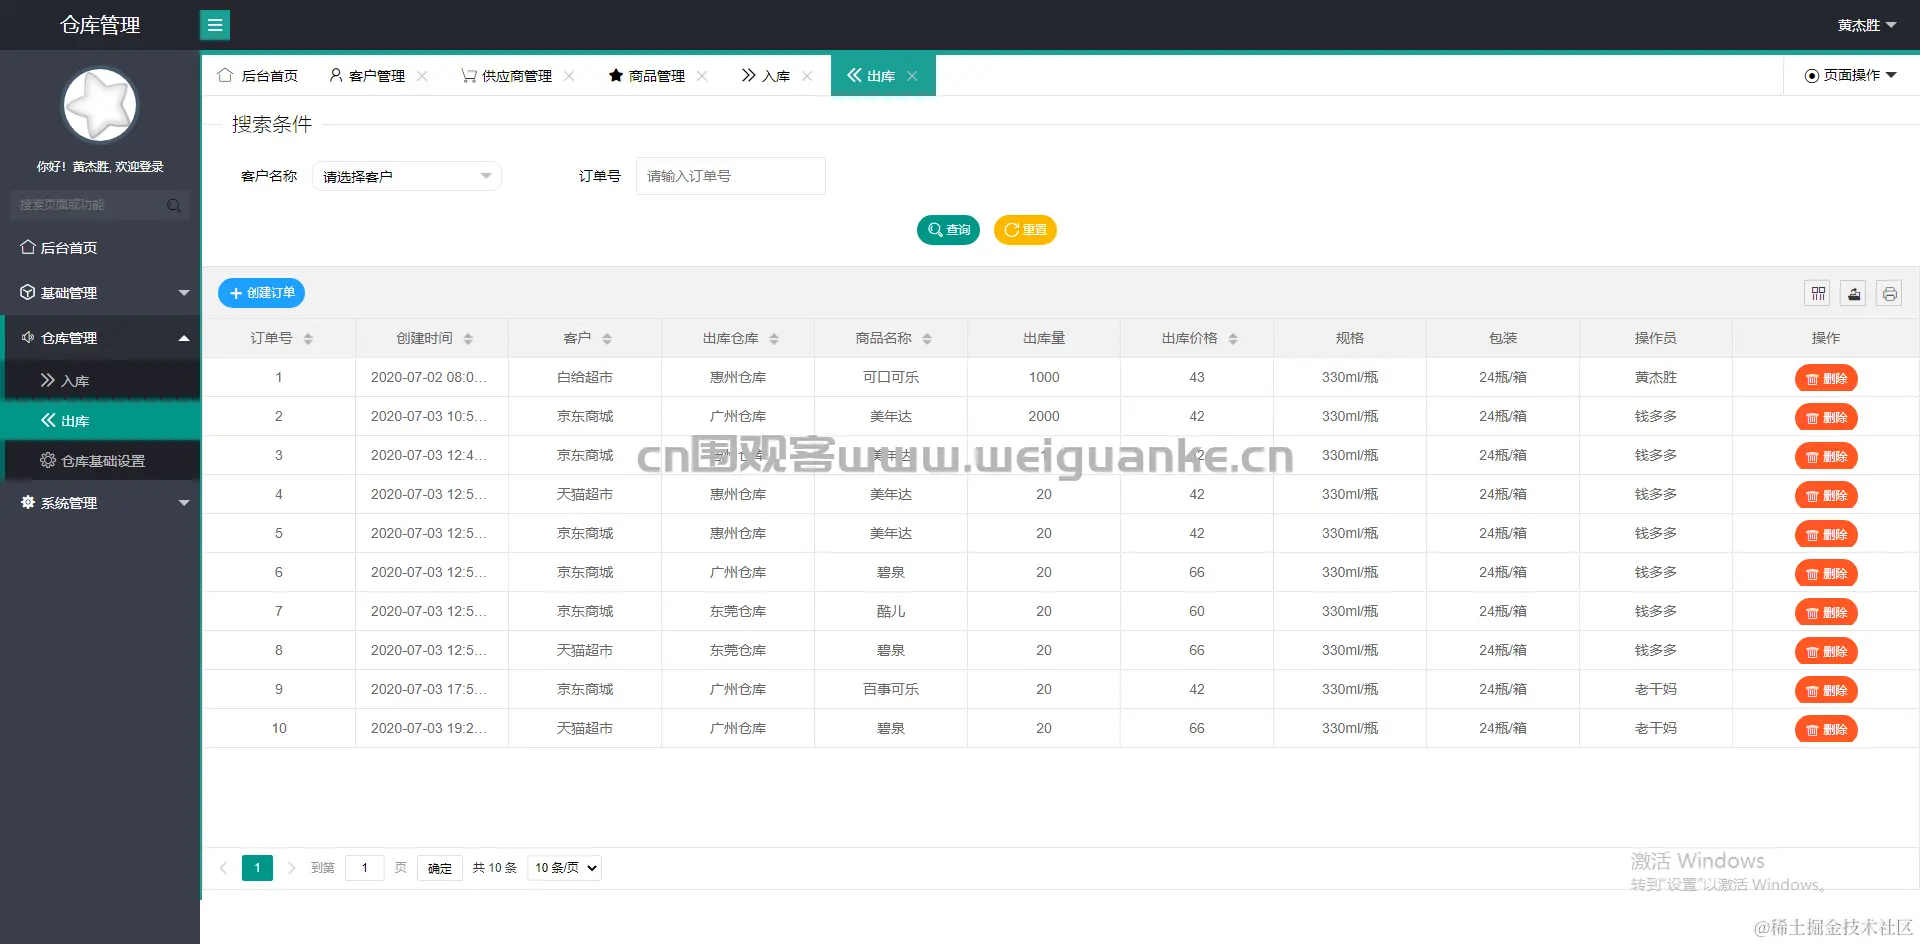
Task: Click the 出库量 cell showing 1000
Action: coord(1044,377)
